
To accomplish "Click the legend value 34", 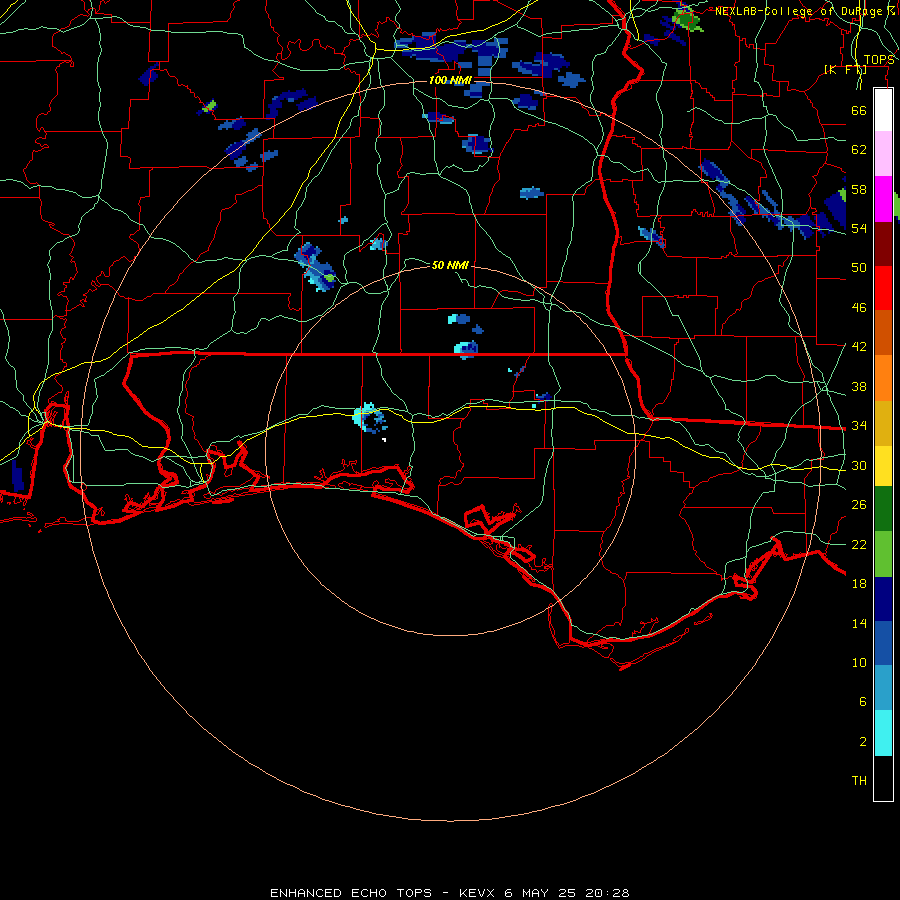I will [859, 426].
